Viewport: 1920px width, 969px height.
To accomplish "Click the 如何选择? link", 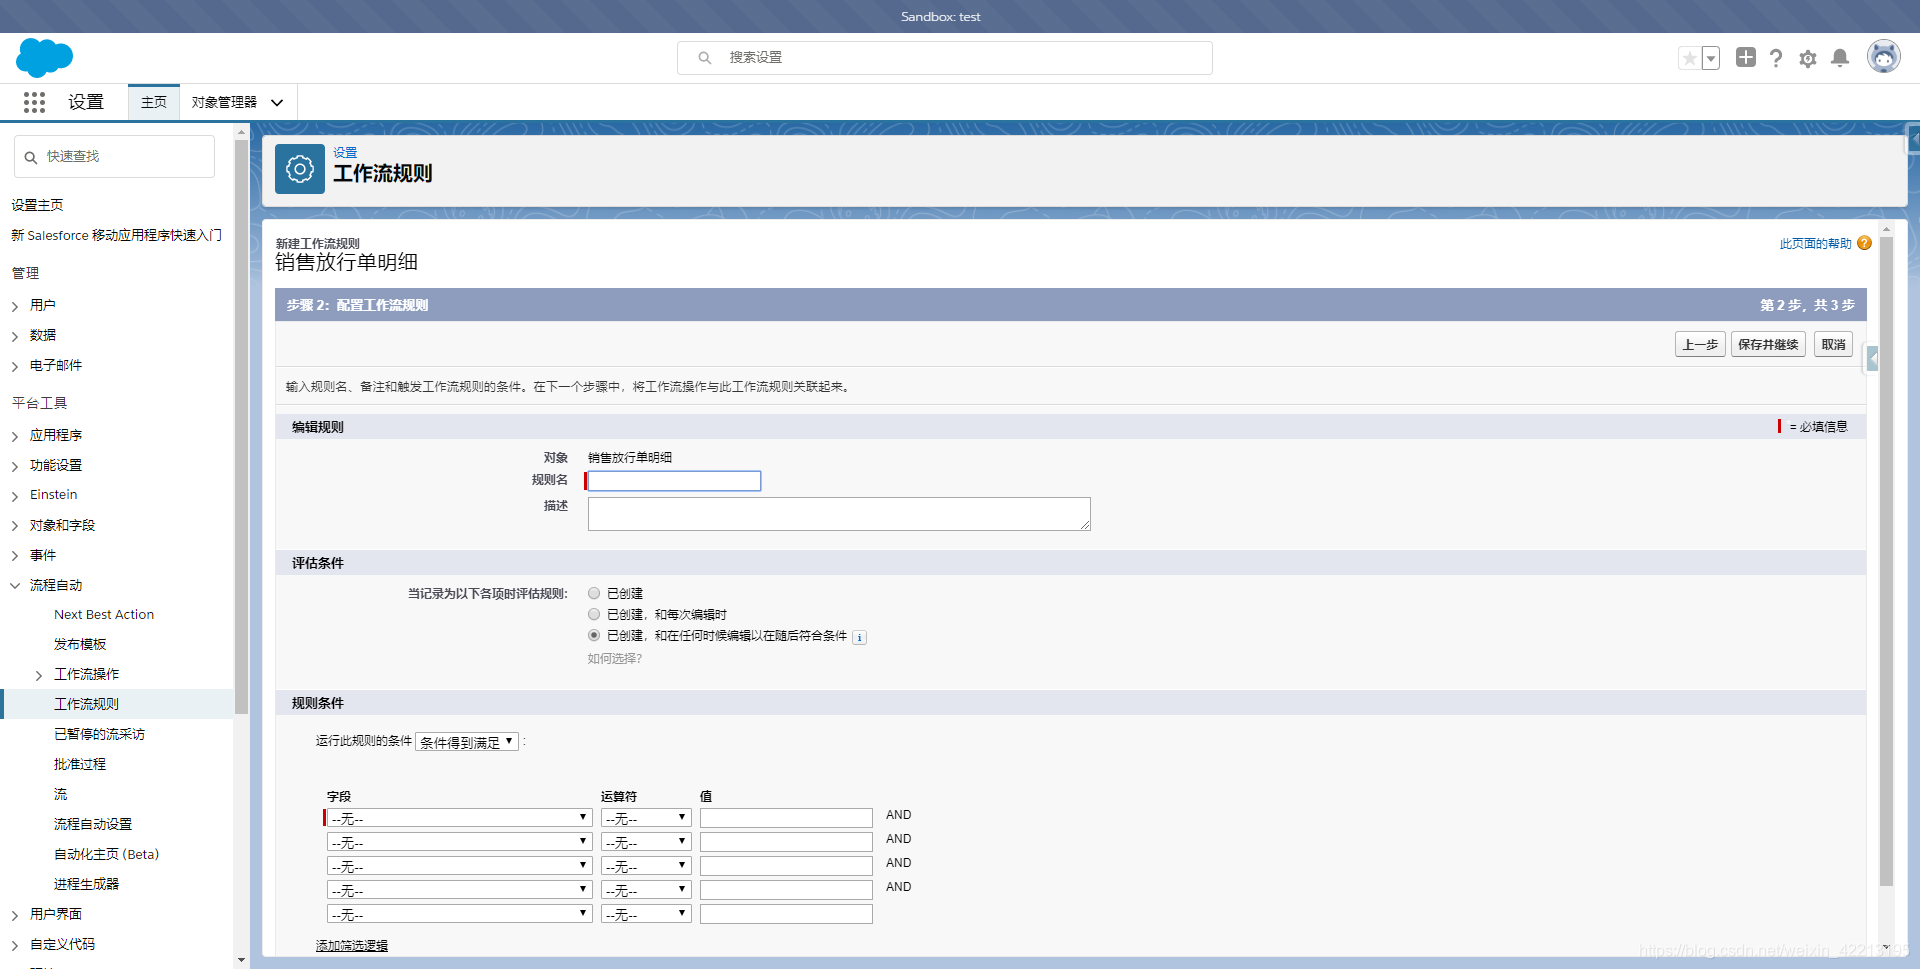I will coord(615,658).
